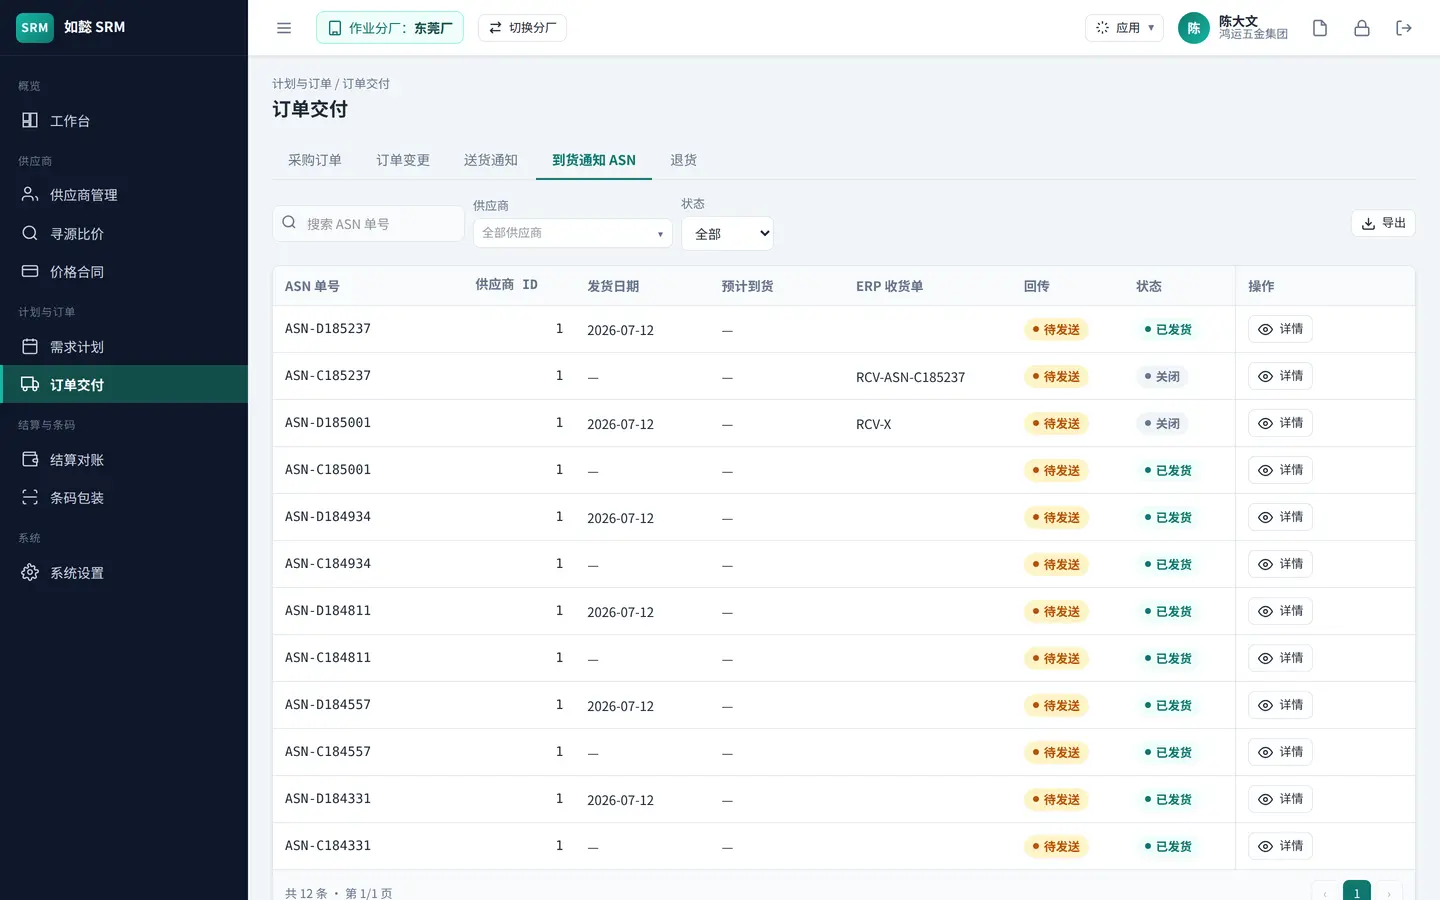Click the logout icon in header
The image size is (1440, 900).
click(1404, 28)
